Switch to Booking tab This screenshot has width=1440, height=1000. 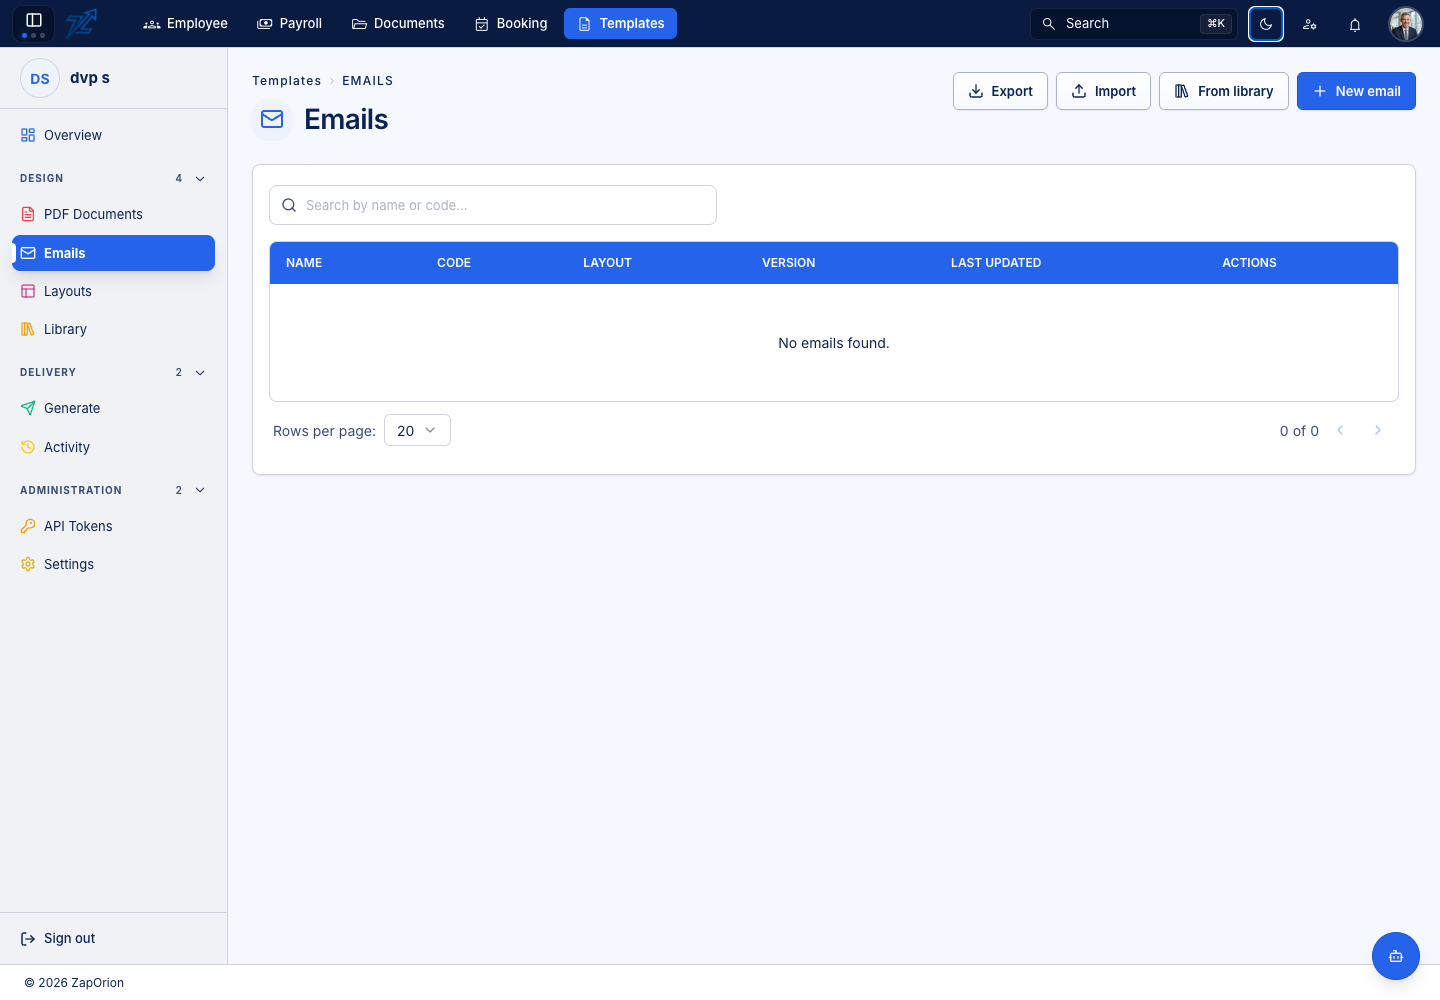pyautogui.click(x=511, y=23)
